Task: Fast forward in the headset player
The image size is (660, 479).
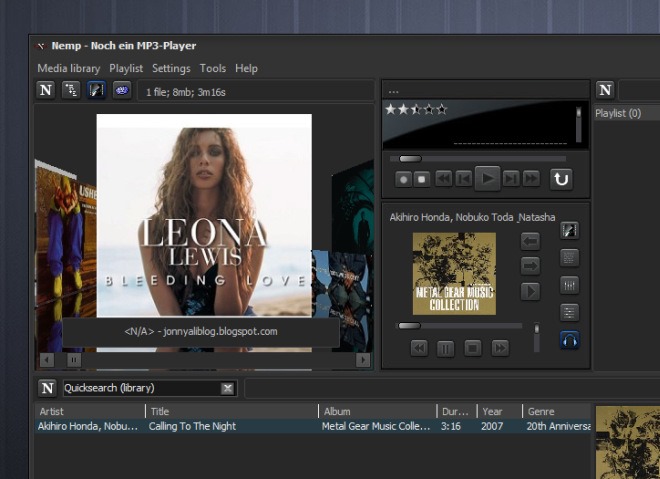Action: [x=500, y=348]
